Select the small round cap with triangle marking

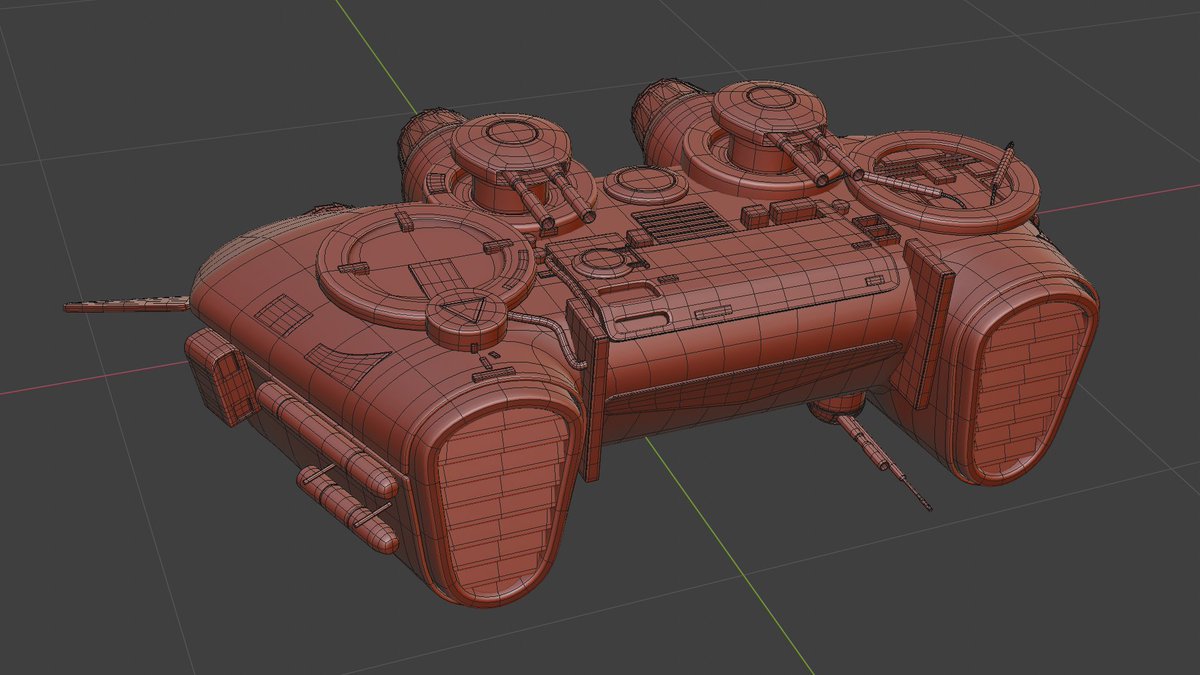(466, 317)
